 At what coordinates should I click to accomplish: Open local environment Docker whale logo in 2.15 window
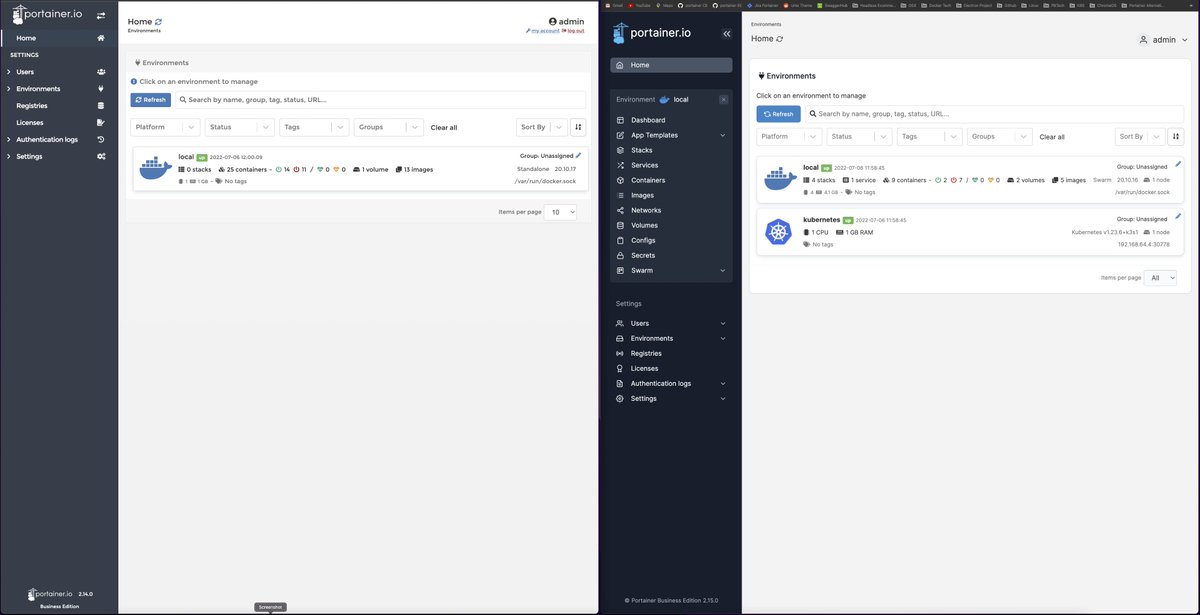coord(780,180)
